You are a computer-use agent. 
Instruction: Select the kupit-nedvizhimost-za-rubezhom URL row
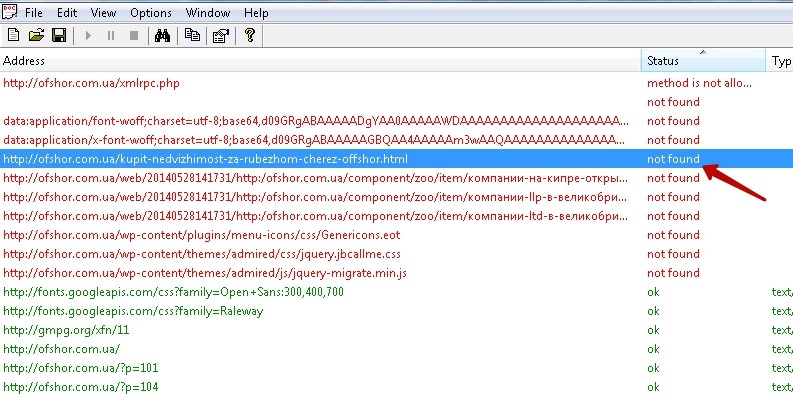pyautogui.click(x=396, y=159)
